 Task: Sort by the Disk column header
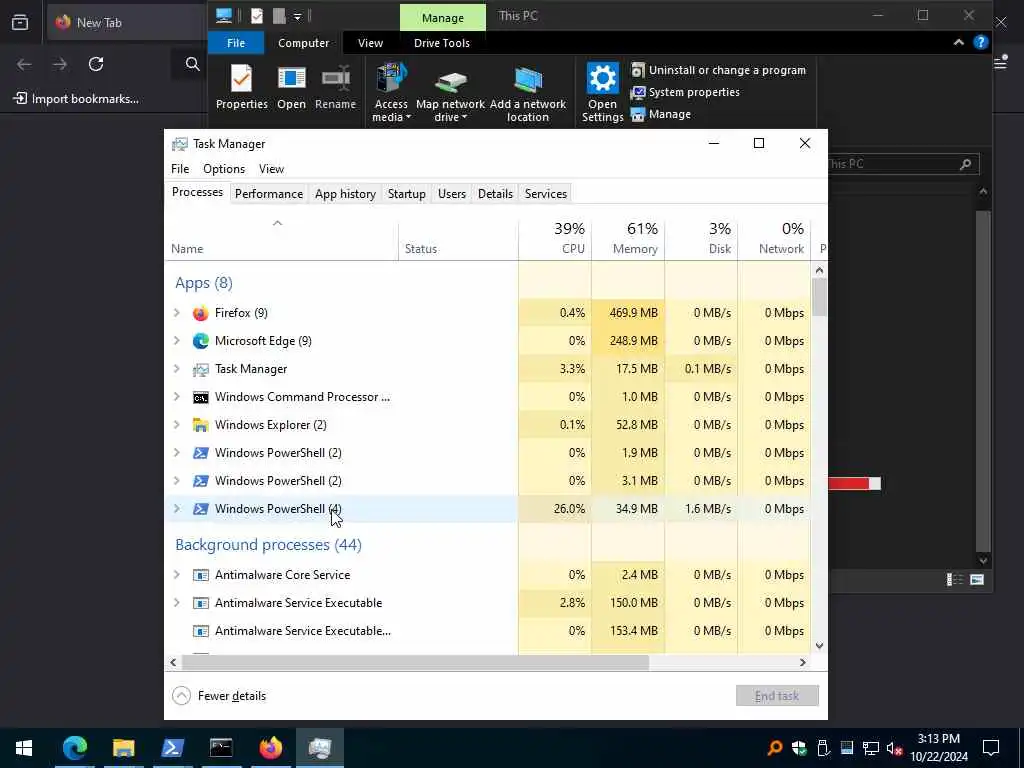[x=701, y=238]
